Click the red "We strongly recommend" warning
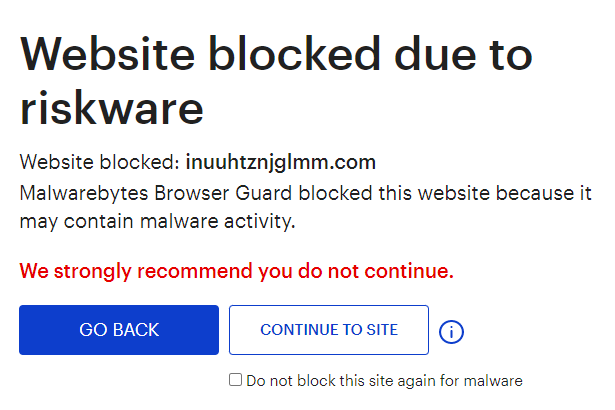The height and width of the screenshot is (410, 615). coord(237,271)
